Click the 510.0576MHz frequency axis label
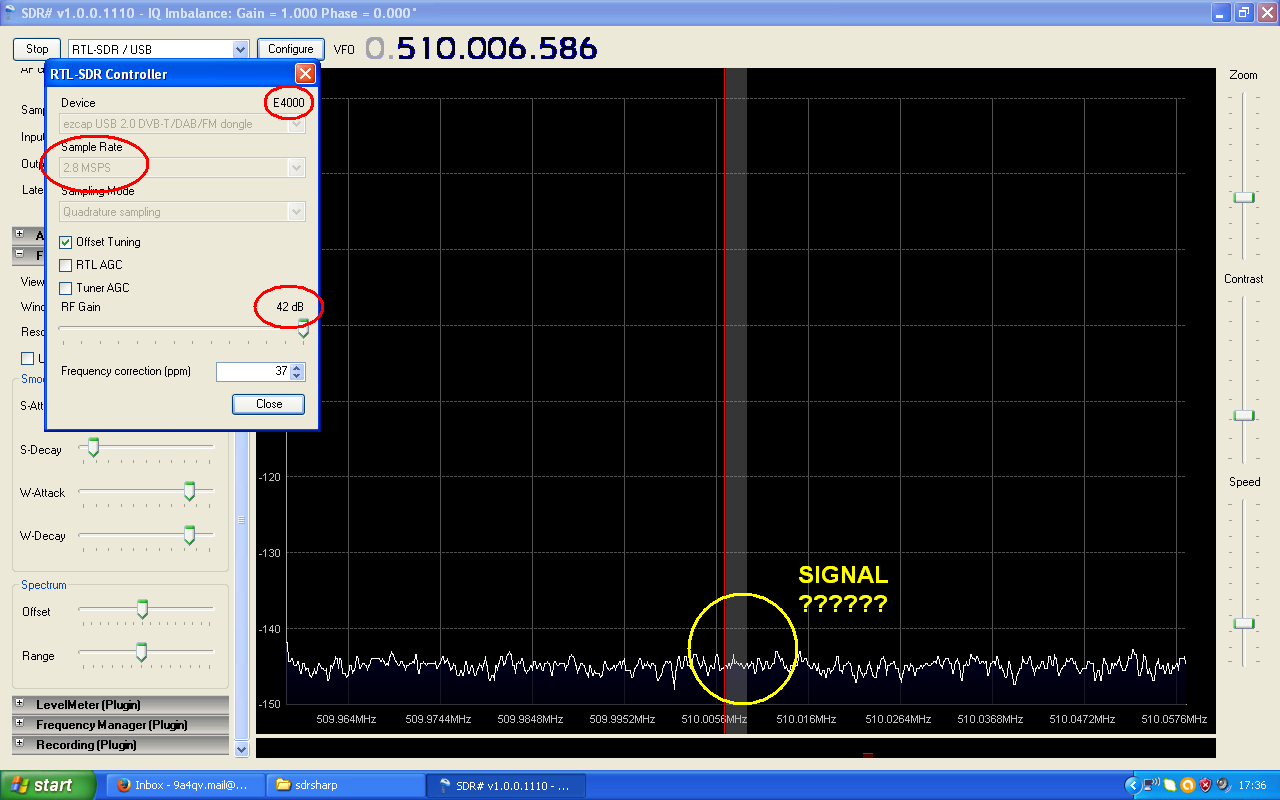The image size is (1280, 800). pos(1174,719)
